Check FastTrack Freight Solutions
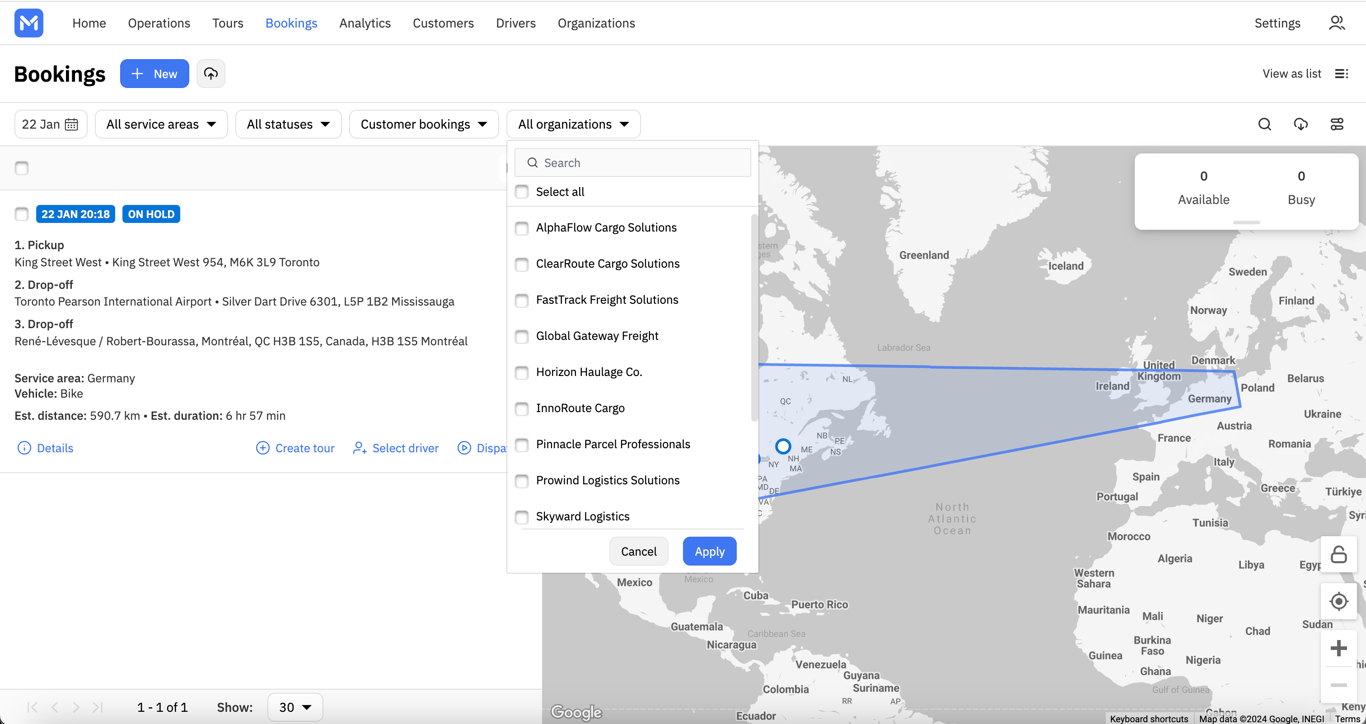 522,300
